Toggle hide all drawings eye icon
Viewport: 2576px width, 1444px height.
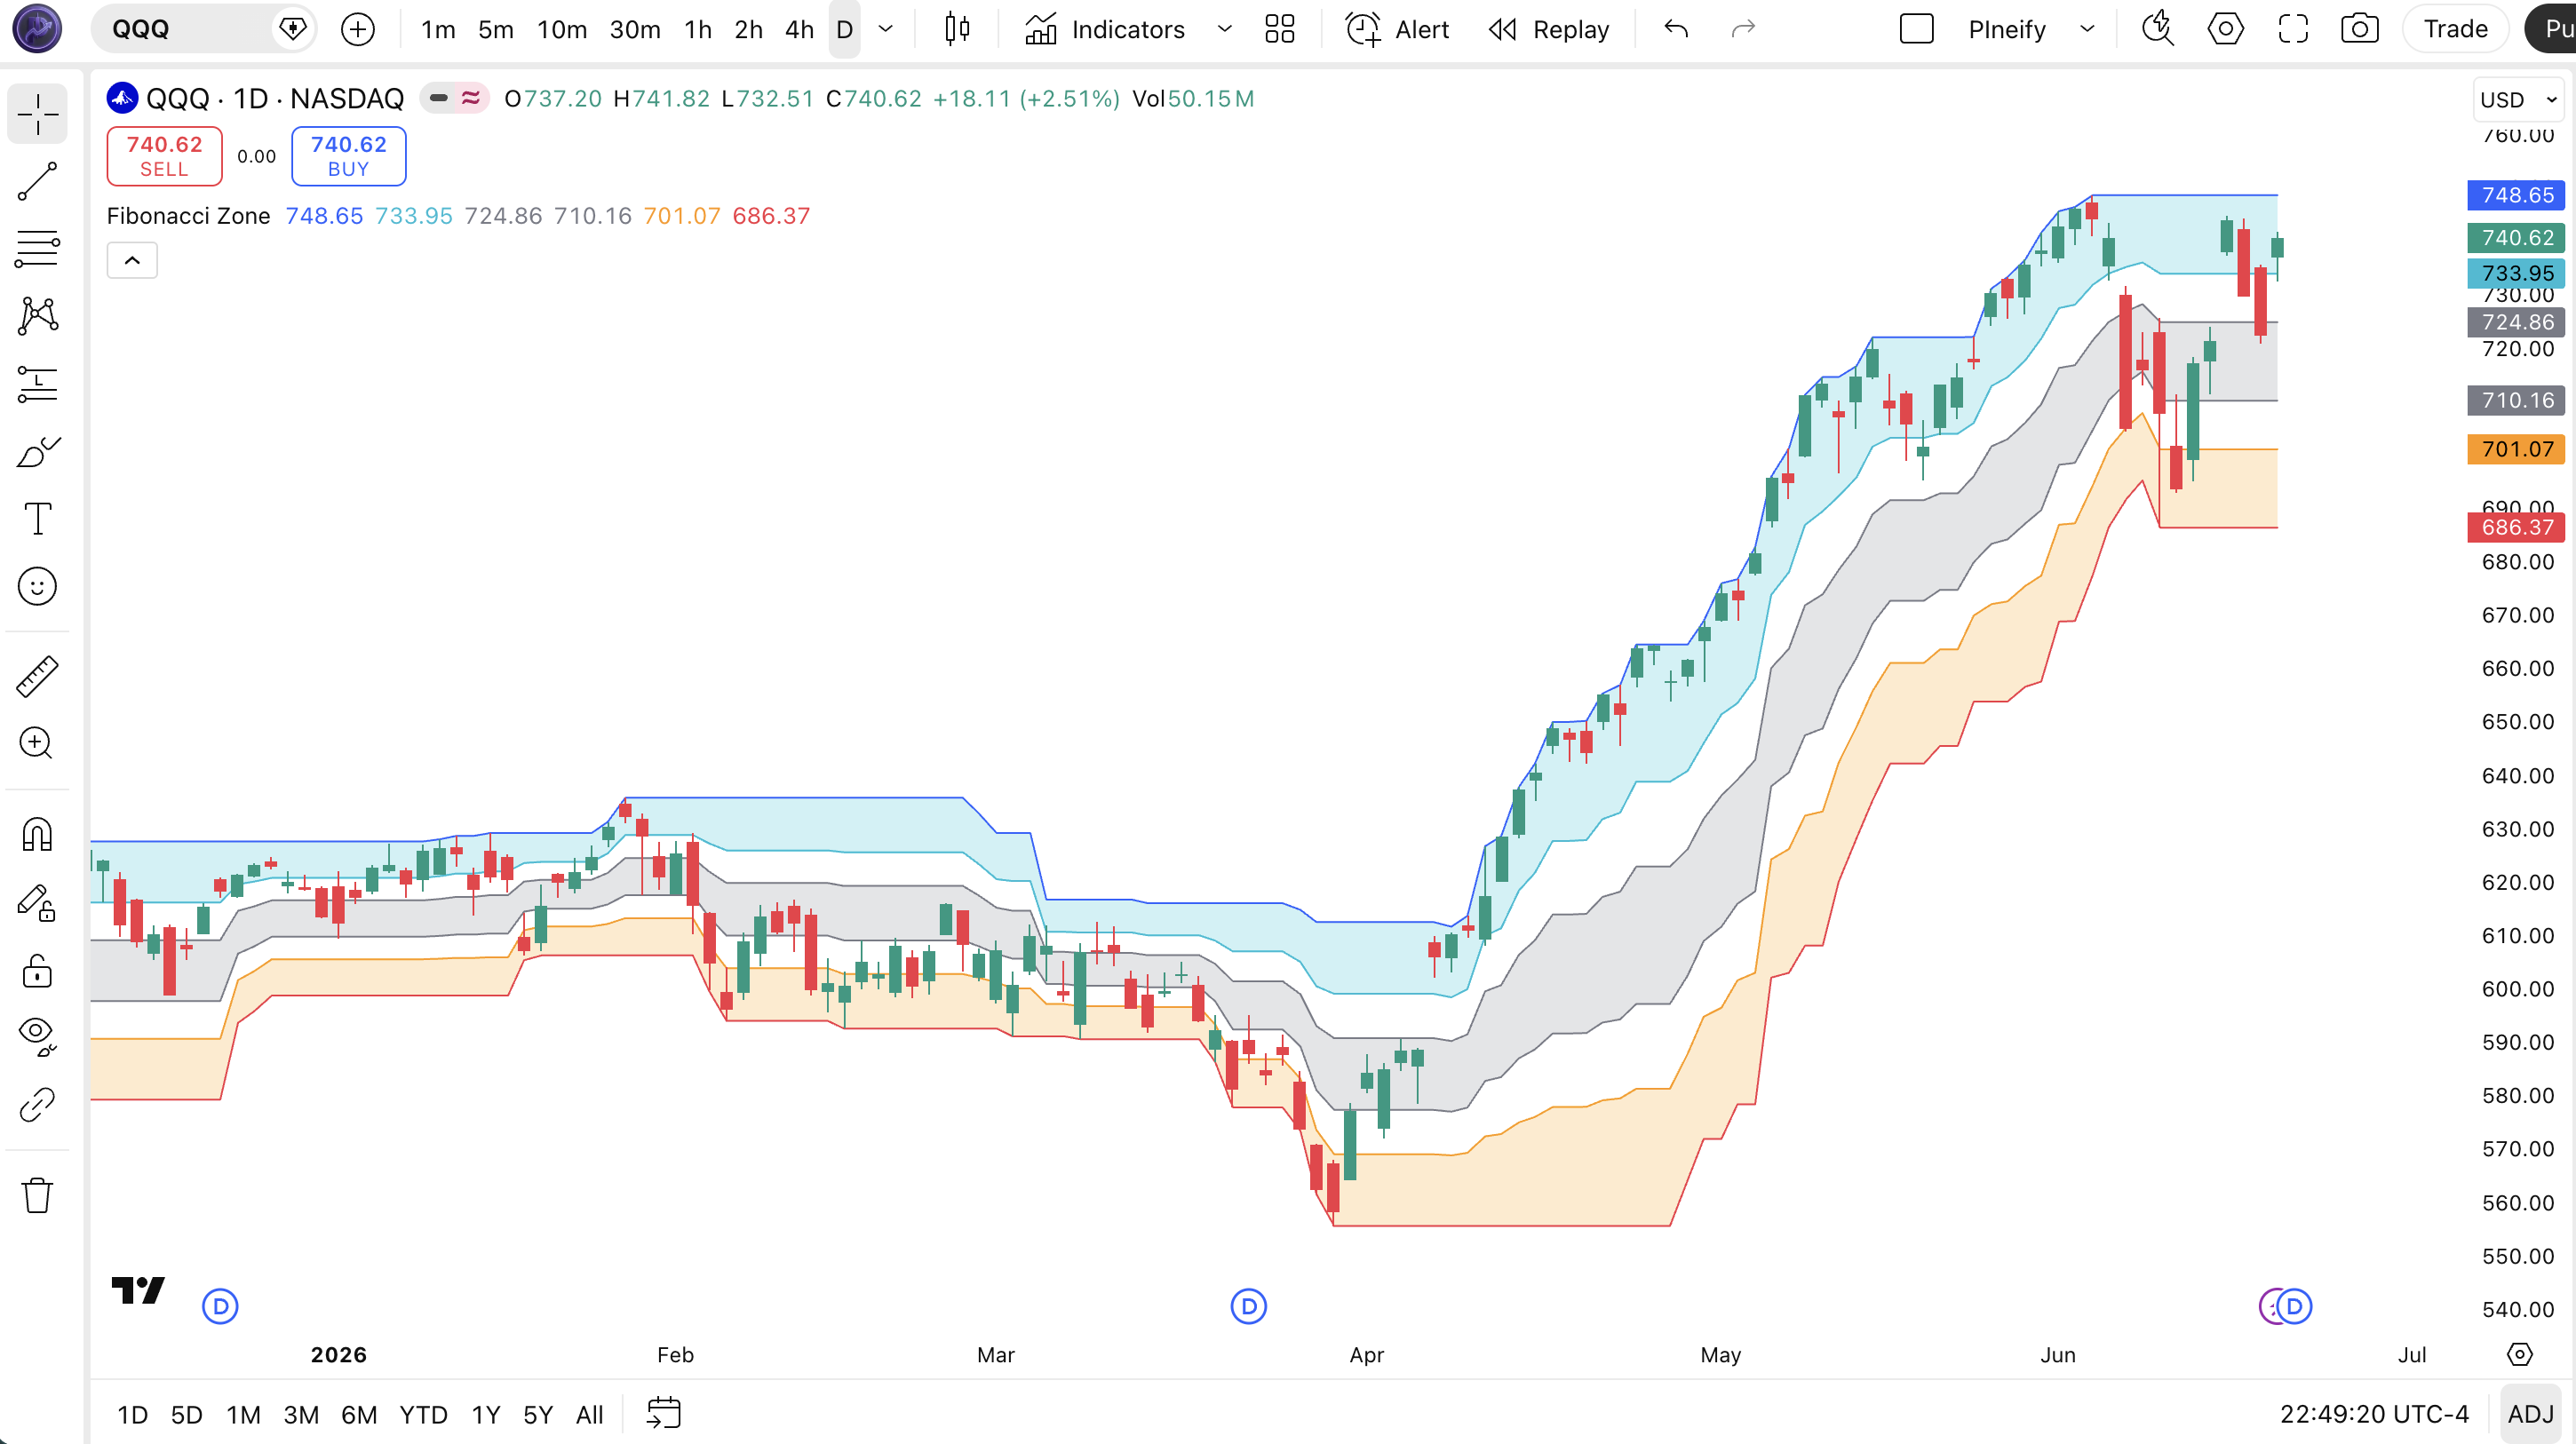tap(37, 1036)
